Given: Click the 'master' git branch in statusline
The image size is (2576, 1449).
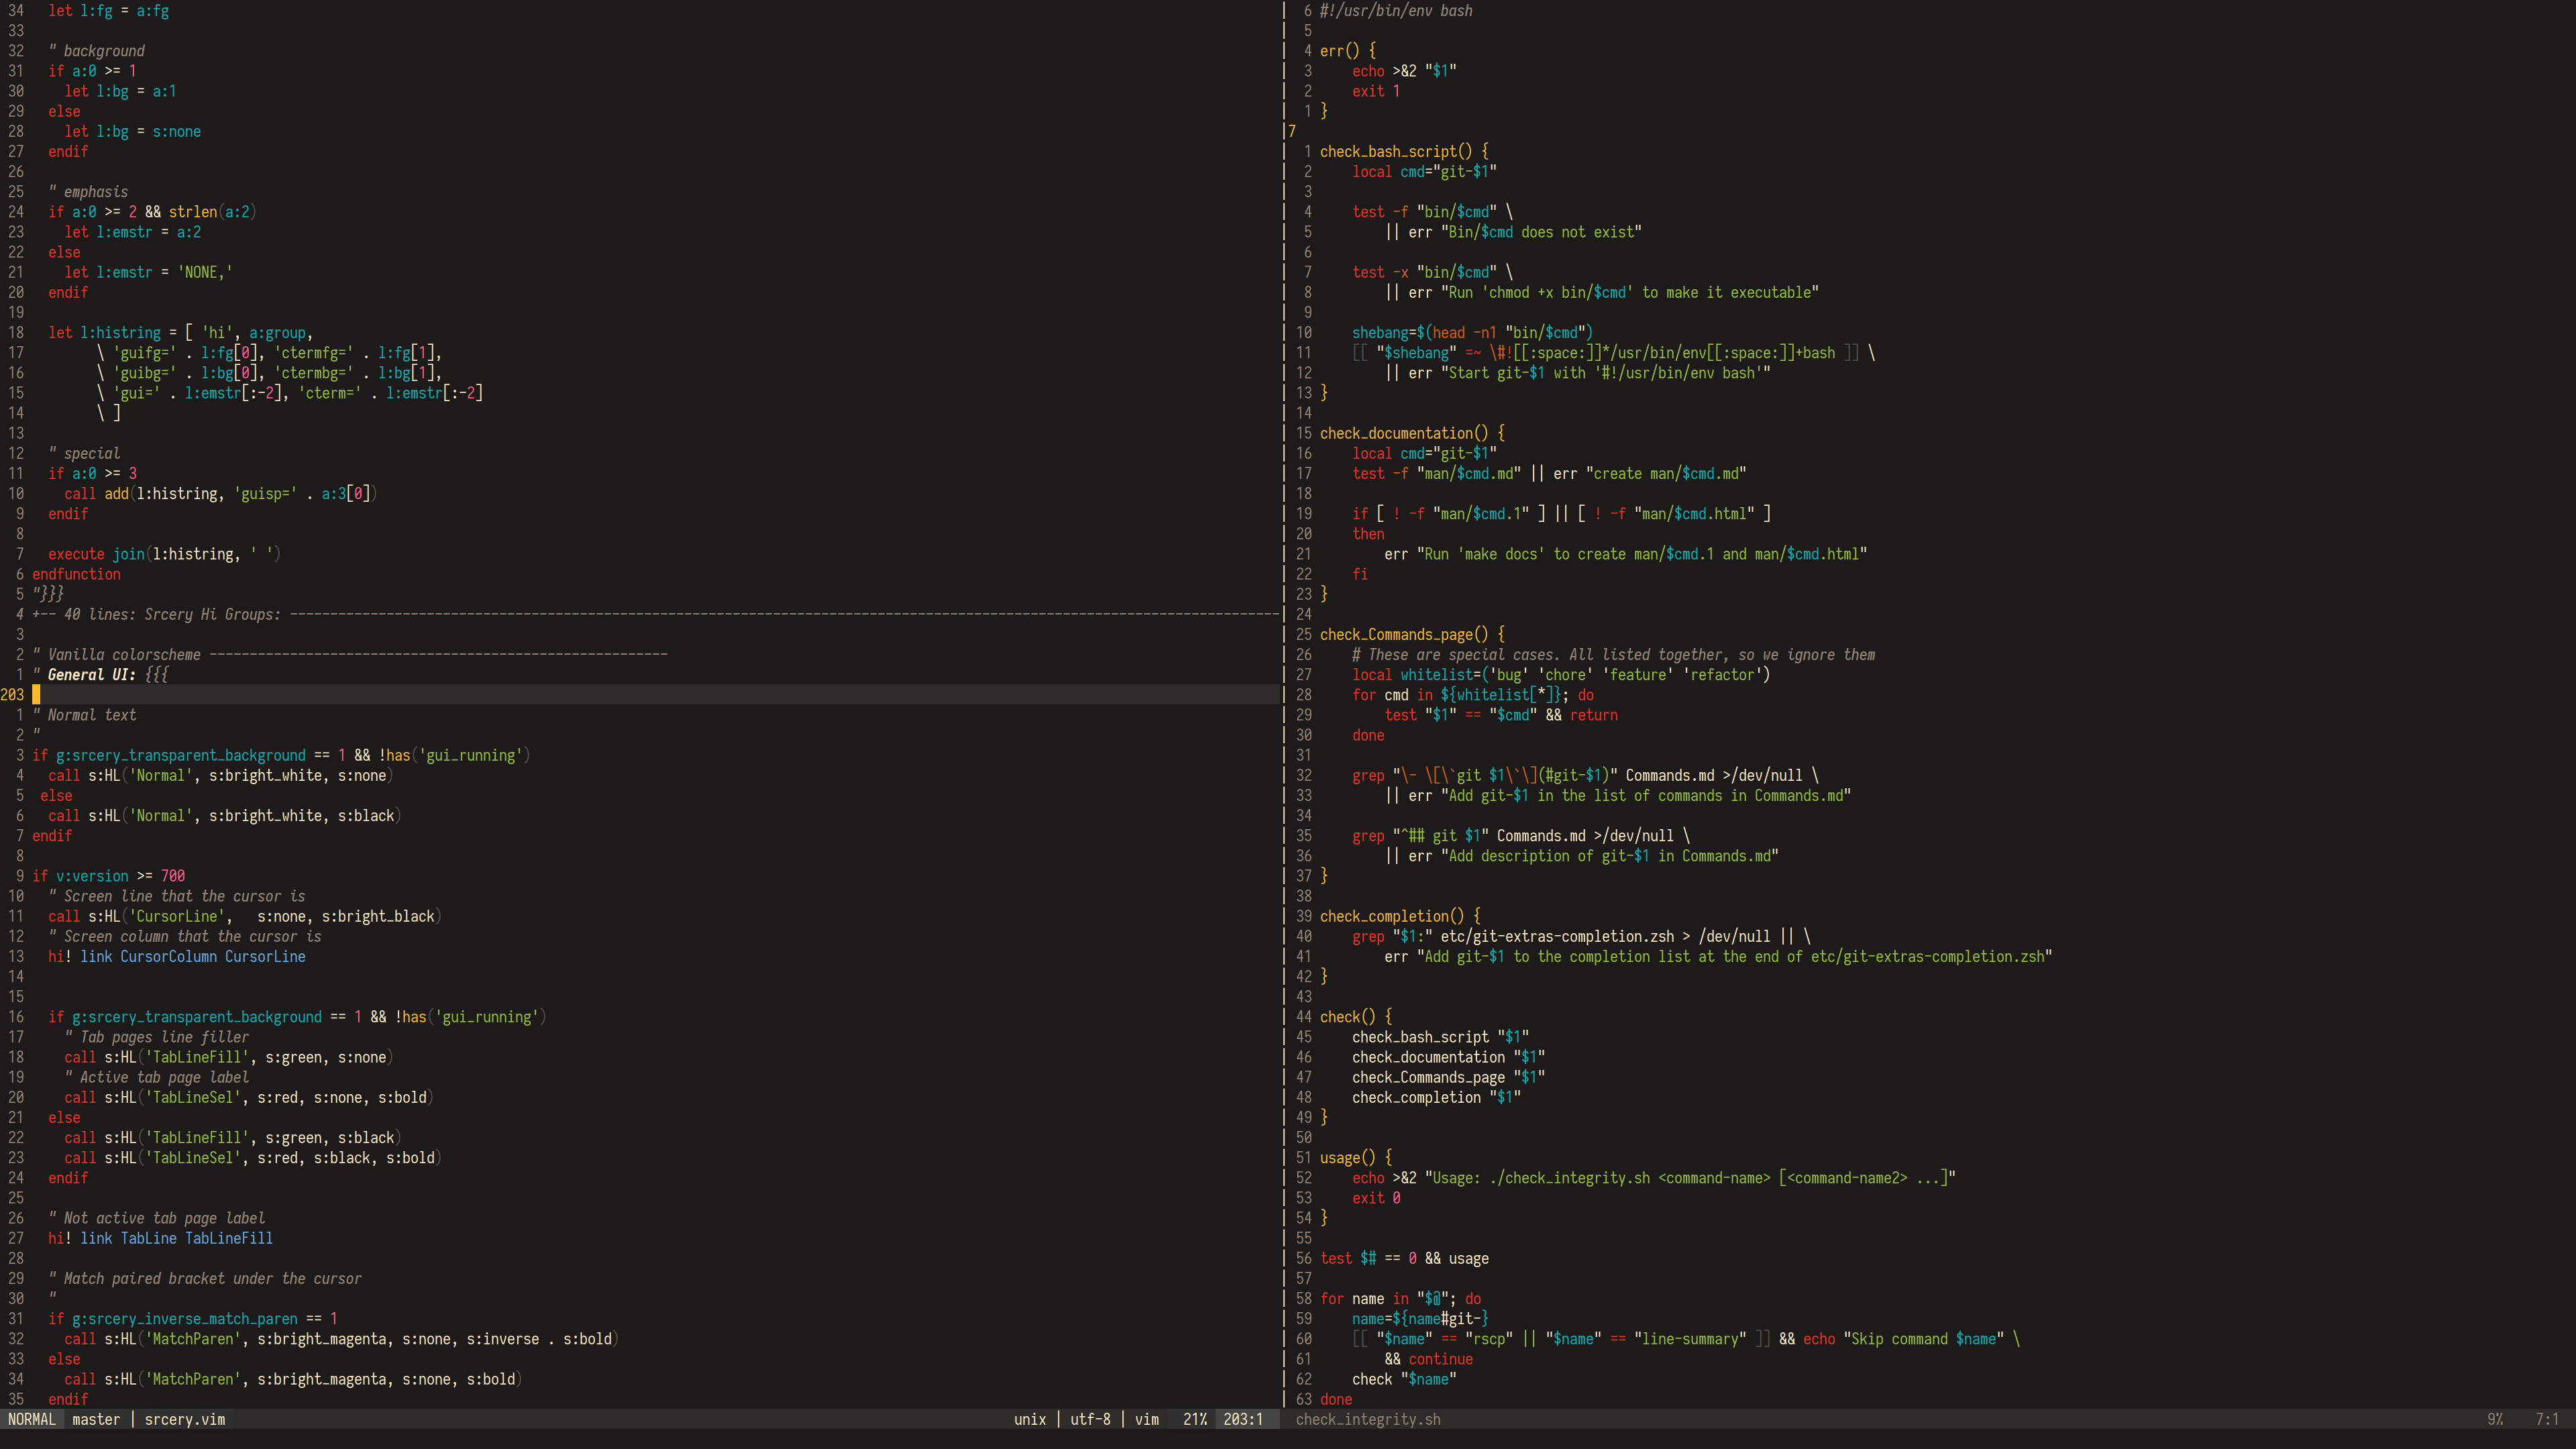Looking at the screenshot, I should tap(95, 1419).
